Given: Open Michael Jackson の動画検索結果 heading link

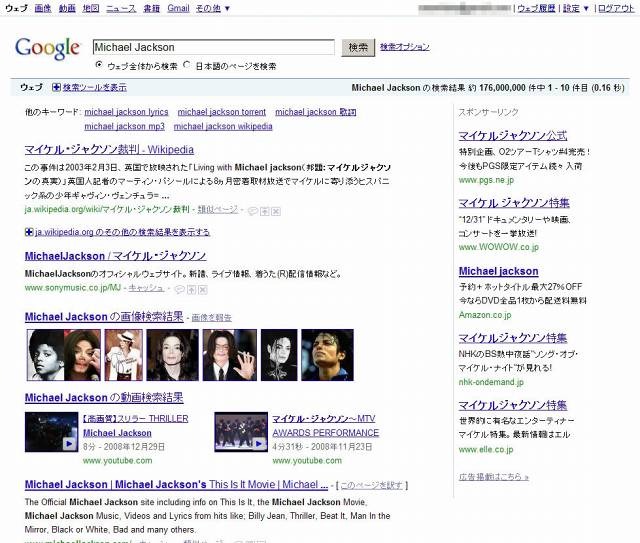Looking at the screenshot, I should [104, 398].
